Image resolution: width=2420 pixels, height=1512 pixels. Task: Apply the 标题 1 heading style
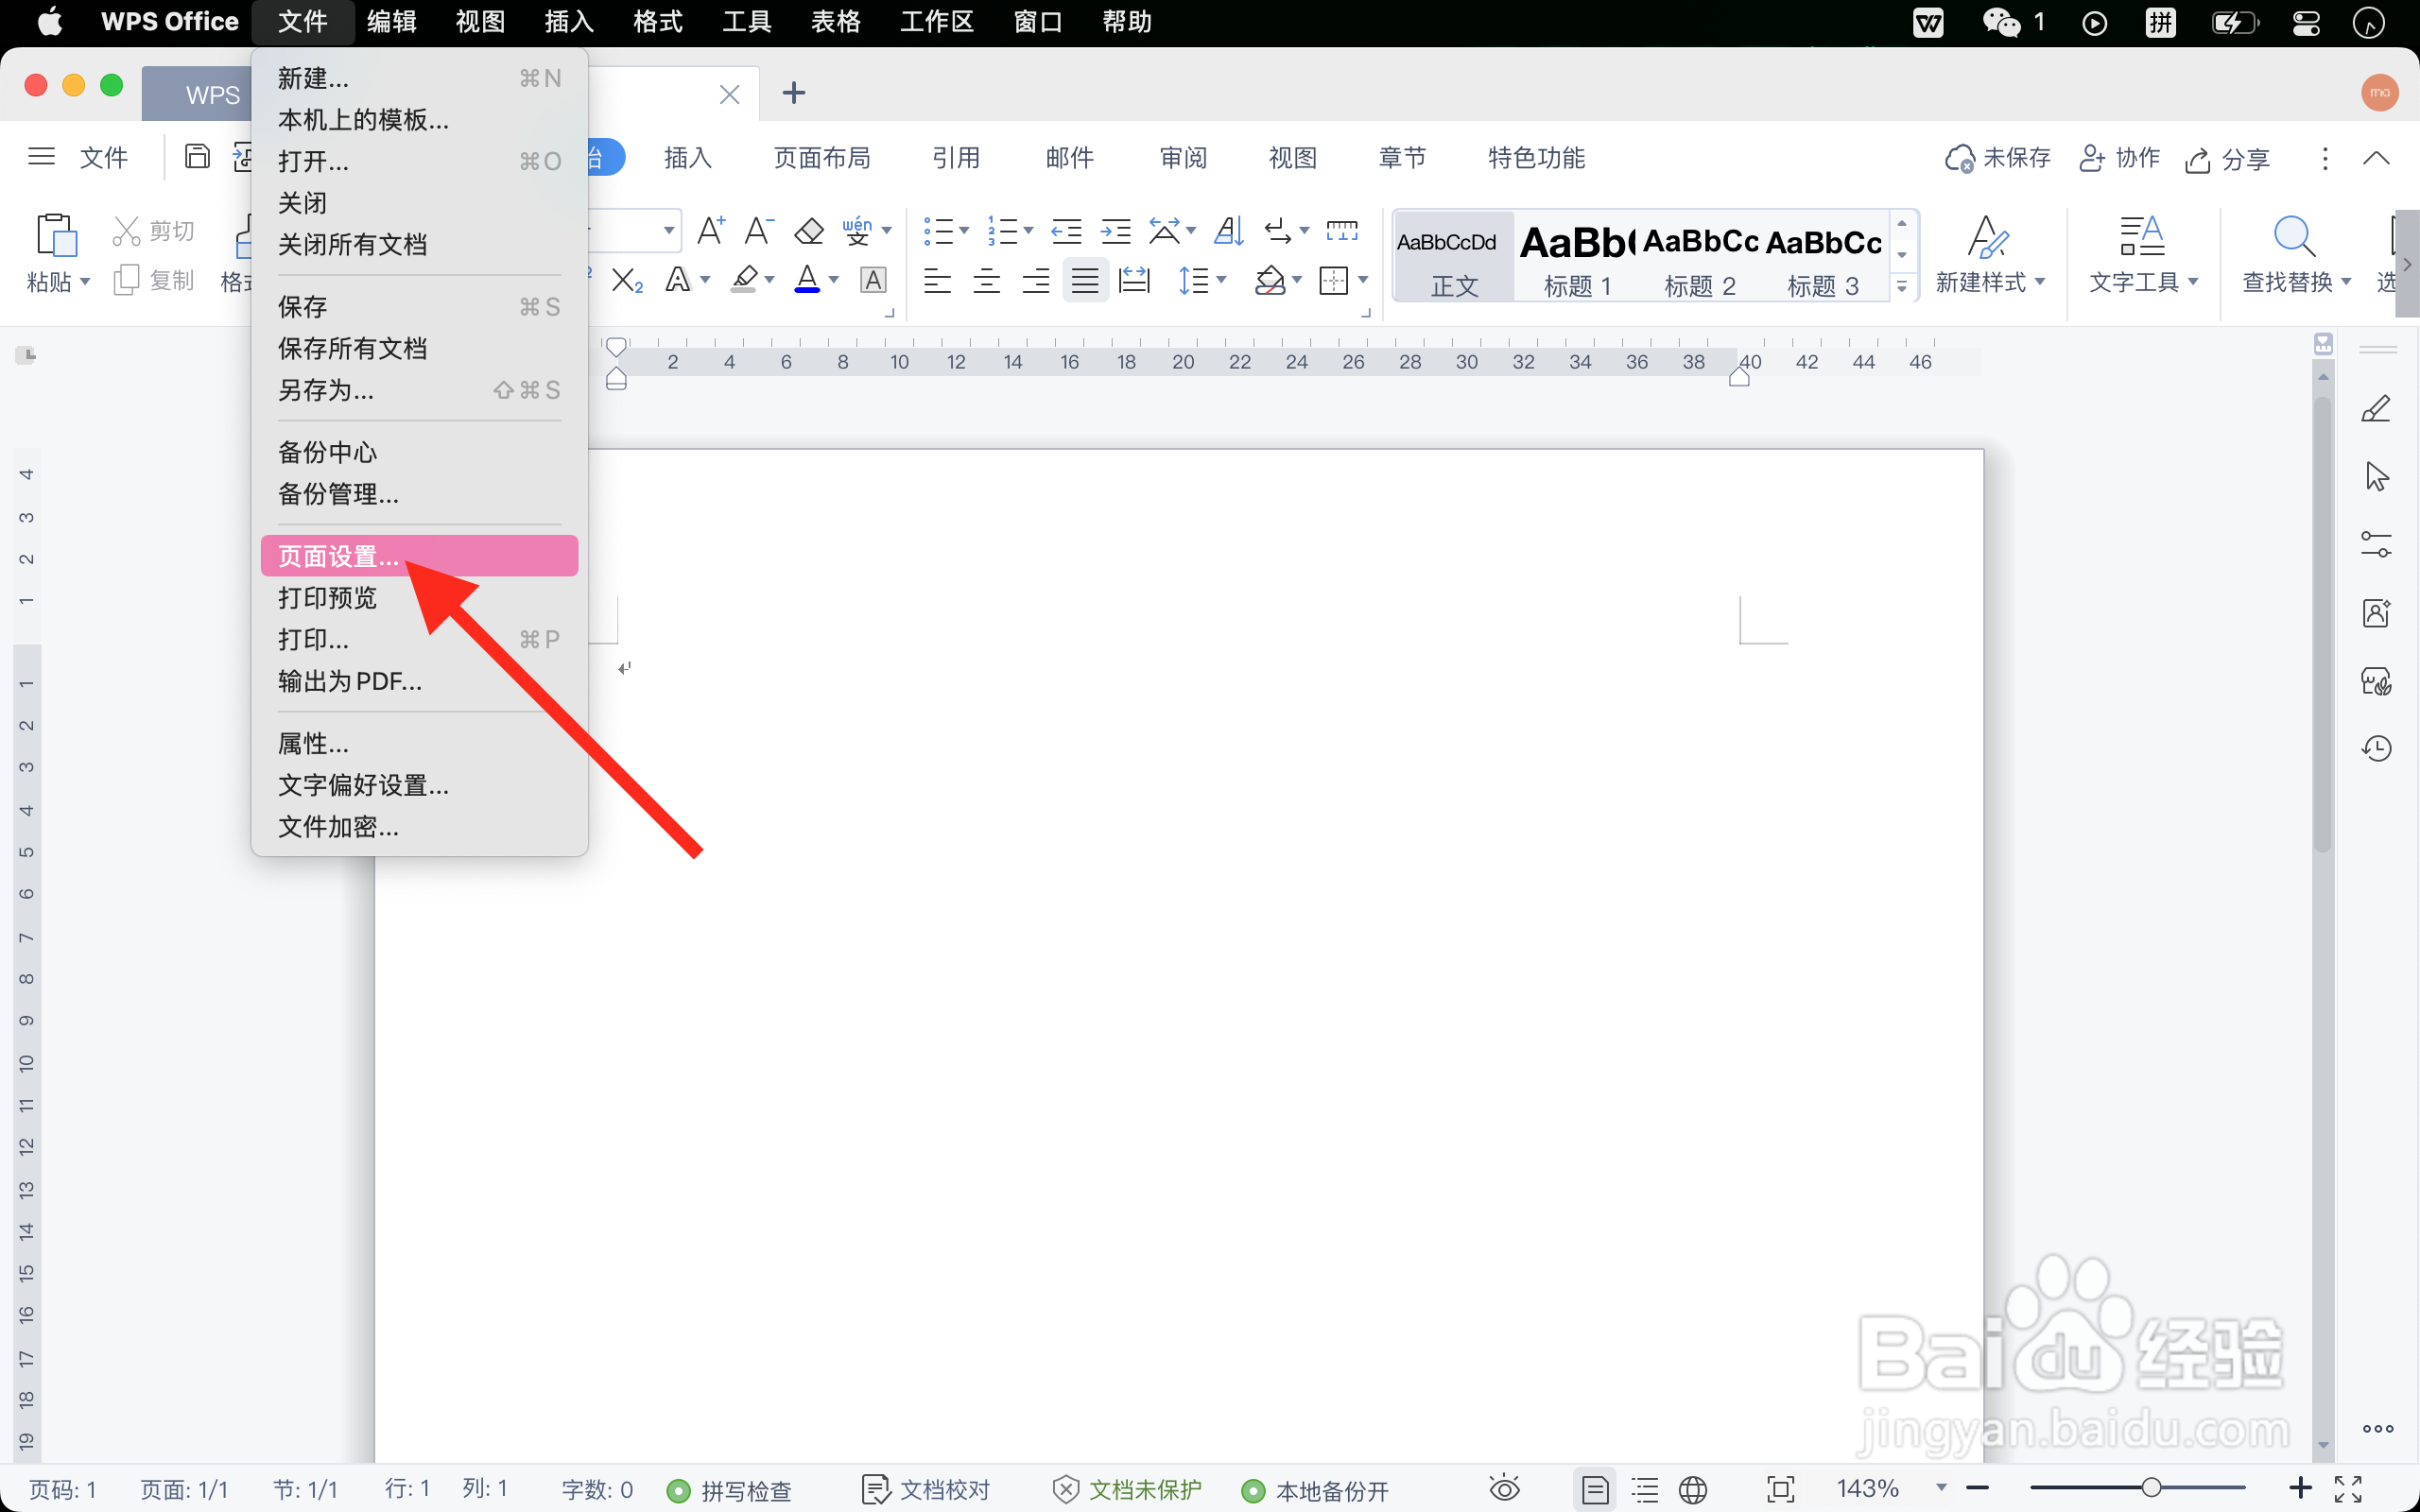point(1577,257)
